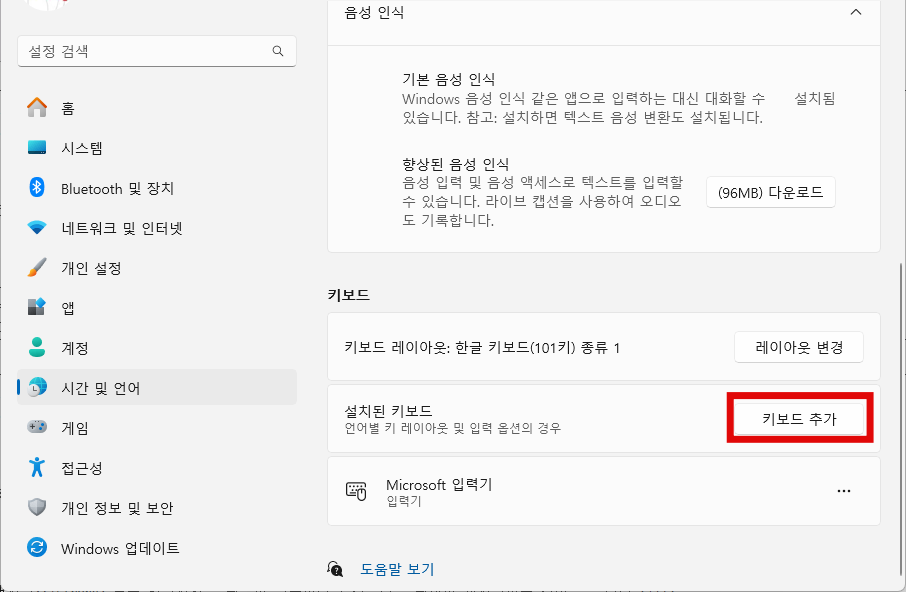
Task: Click the Accessibility figure icon
Action: coord(37,468)
